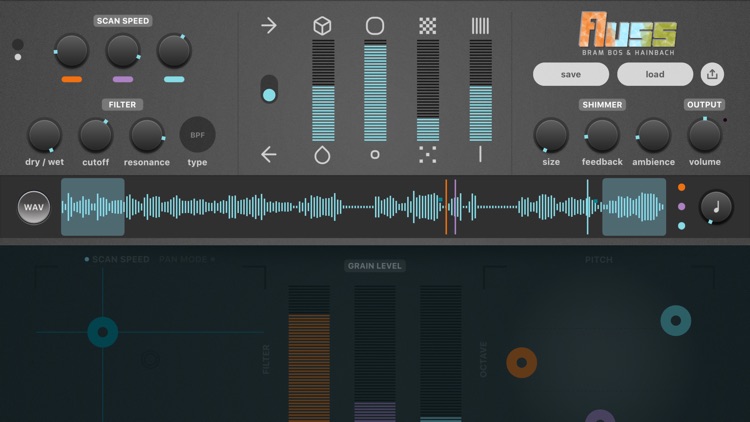Screen dimensions: 750x422
Task: Click the backward arrow direction icon
Action: [x=269, y=155]
